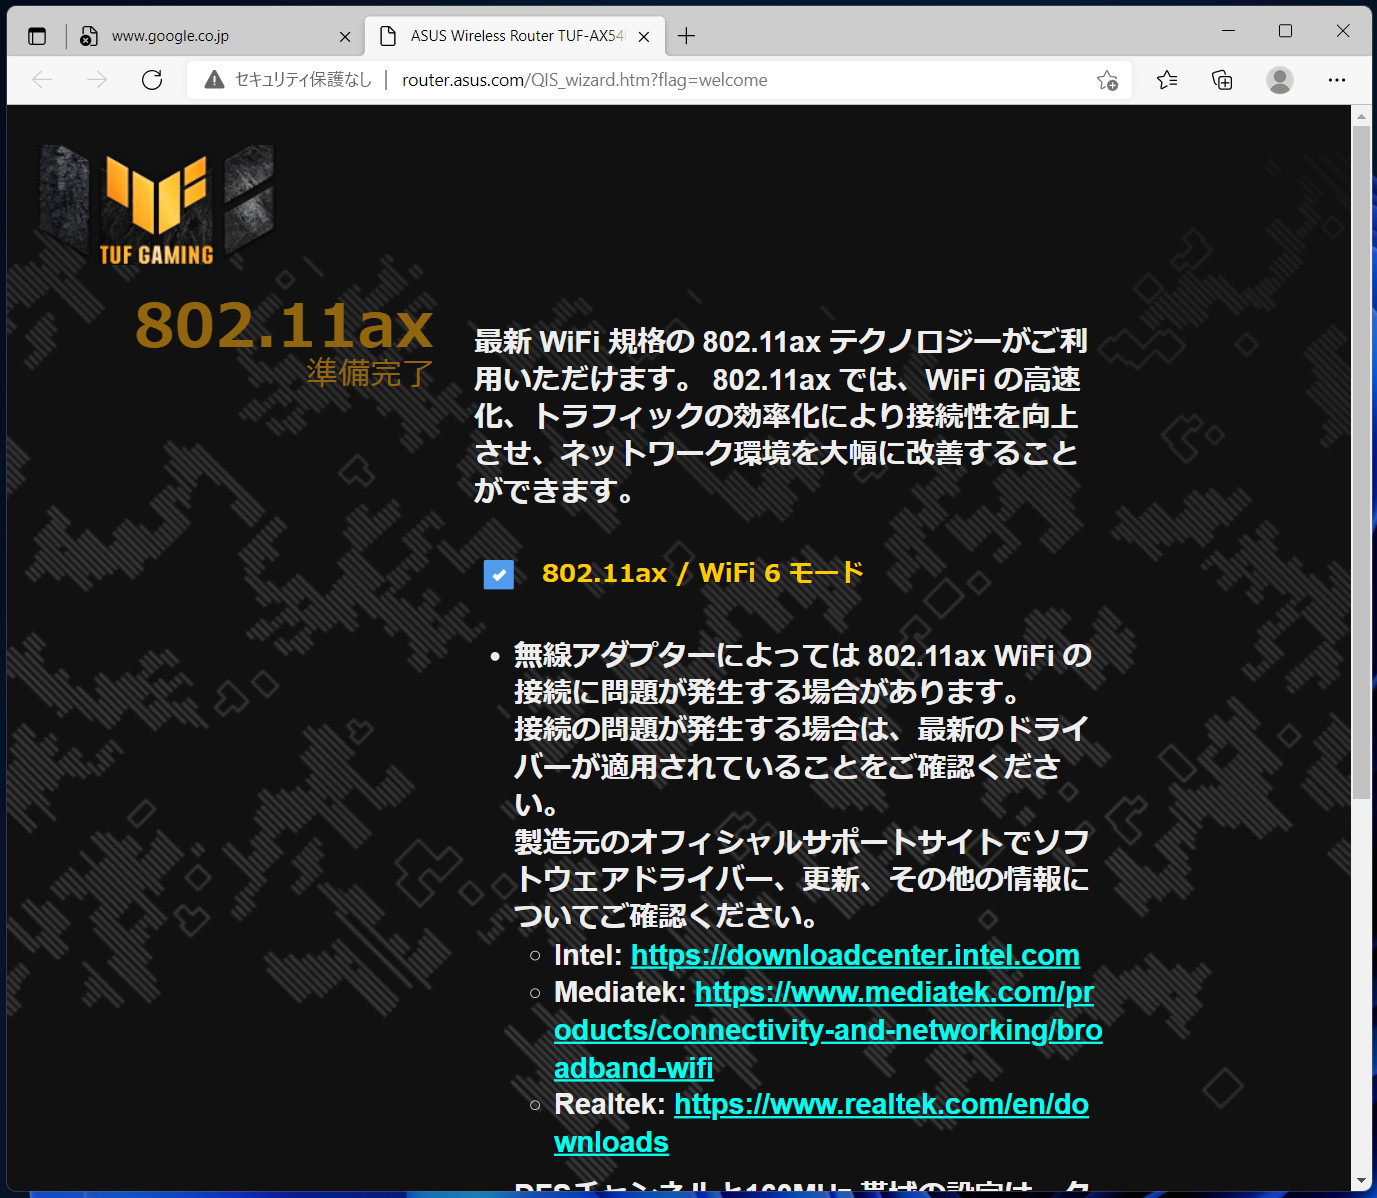Go back to previous page
1377x1198 pixels.
42,80
